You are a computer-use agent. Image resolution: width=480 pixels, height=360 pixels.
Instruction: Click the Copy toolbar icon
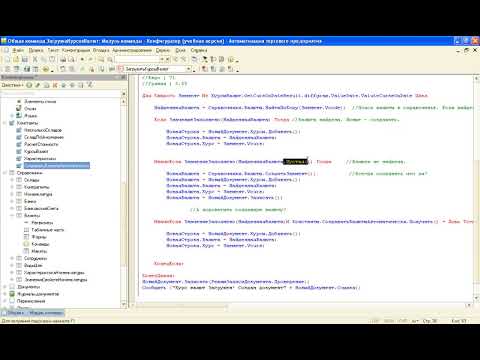(x=44, y=59)
